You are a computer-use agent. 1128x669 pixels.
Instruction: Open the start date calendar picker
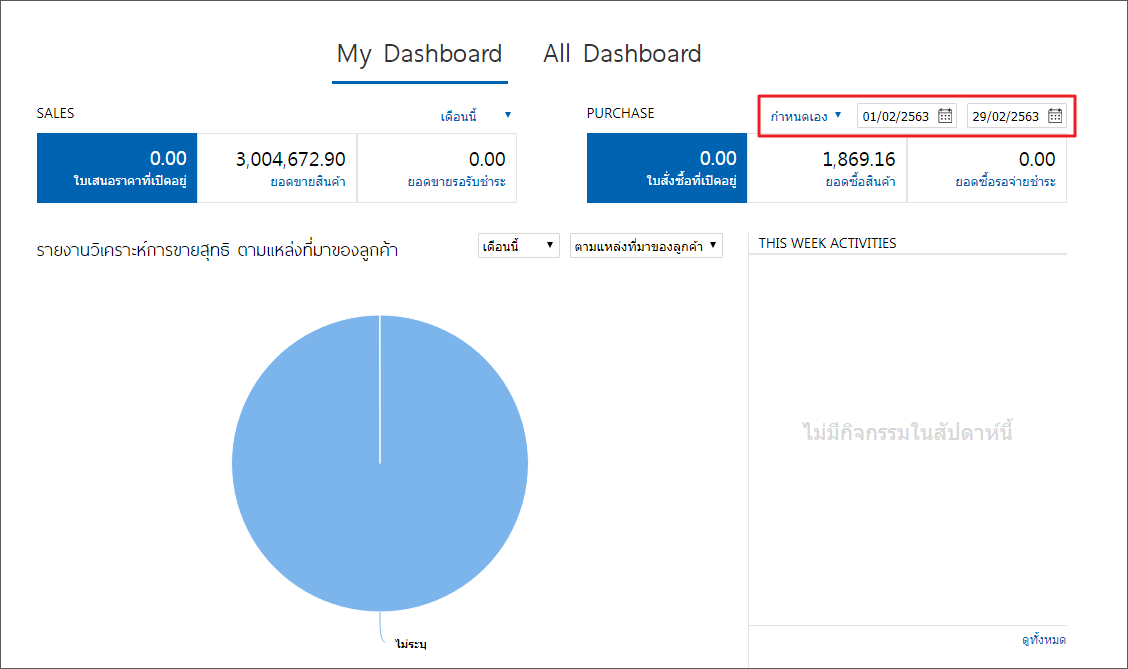945,116
